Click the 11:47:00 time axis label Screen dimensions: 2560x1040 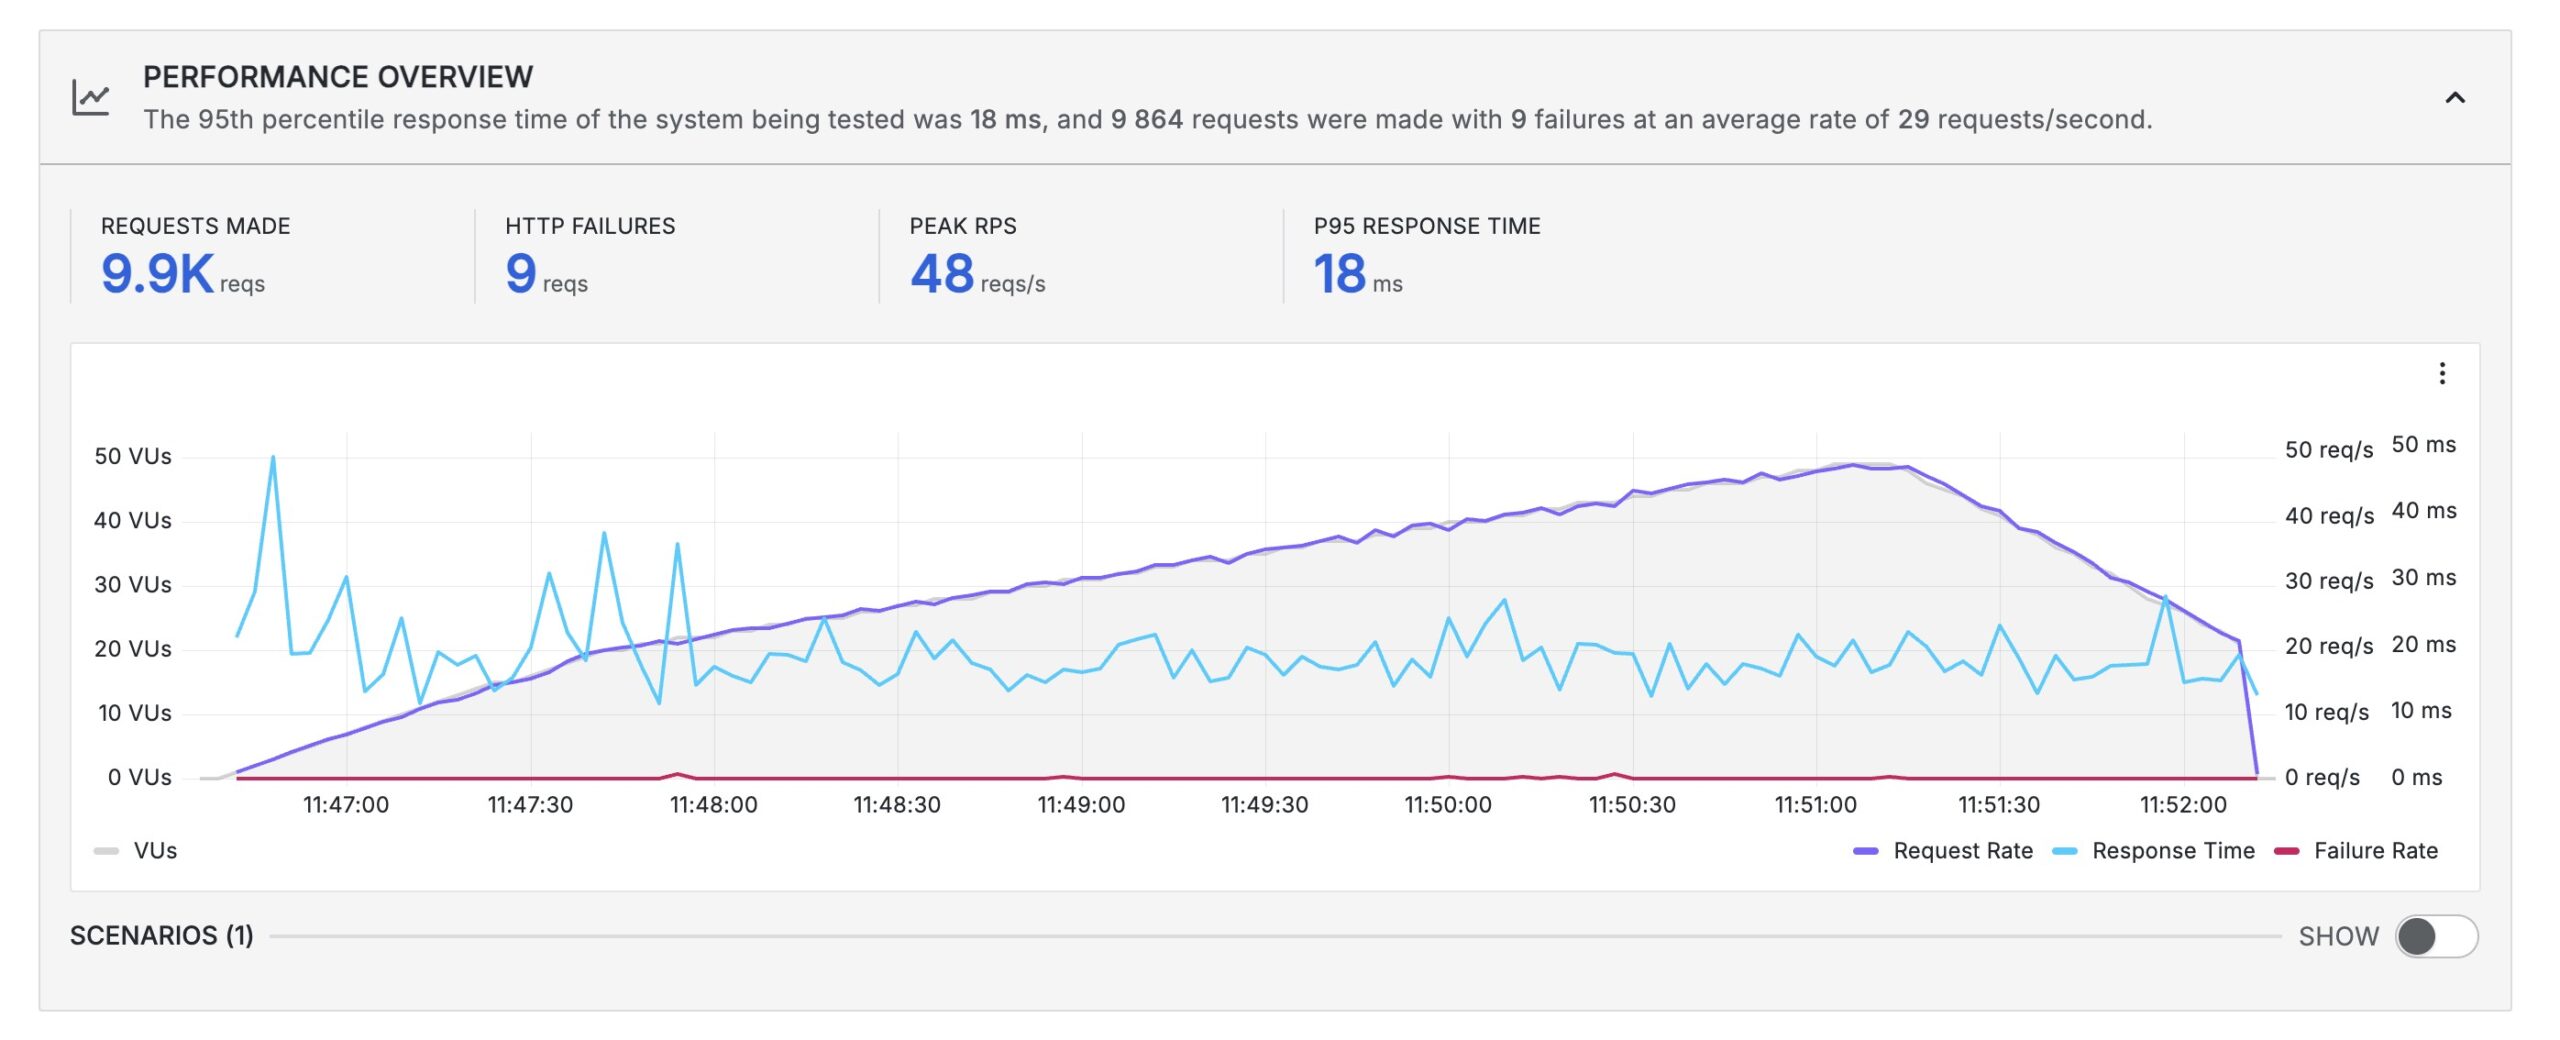click(345, 804)
